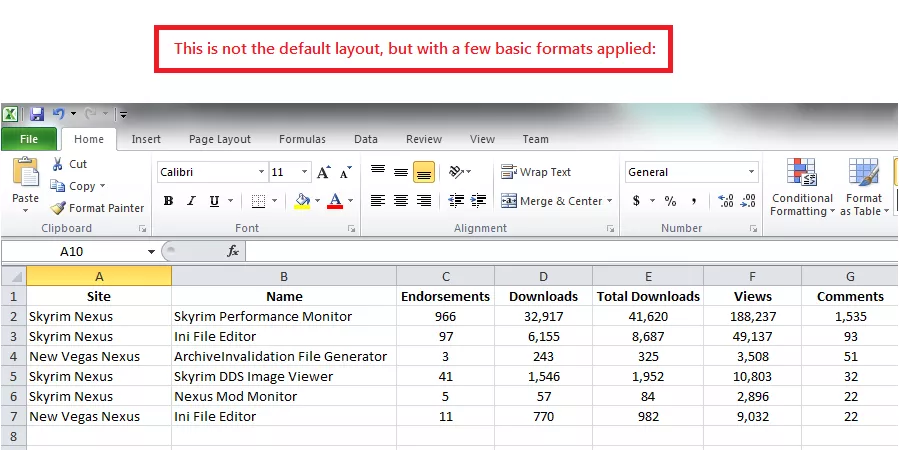The width and height of the screenshot is (899, 450).
Task: Apply Percent Style
Action: (670, 201)
